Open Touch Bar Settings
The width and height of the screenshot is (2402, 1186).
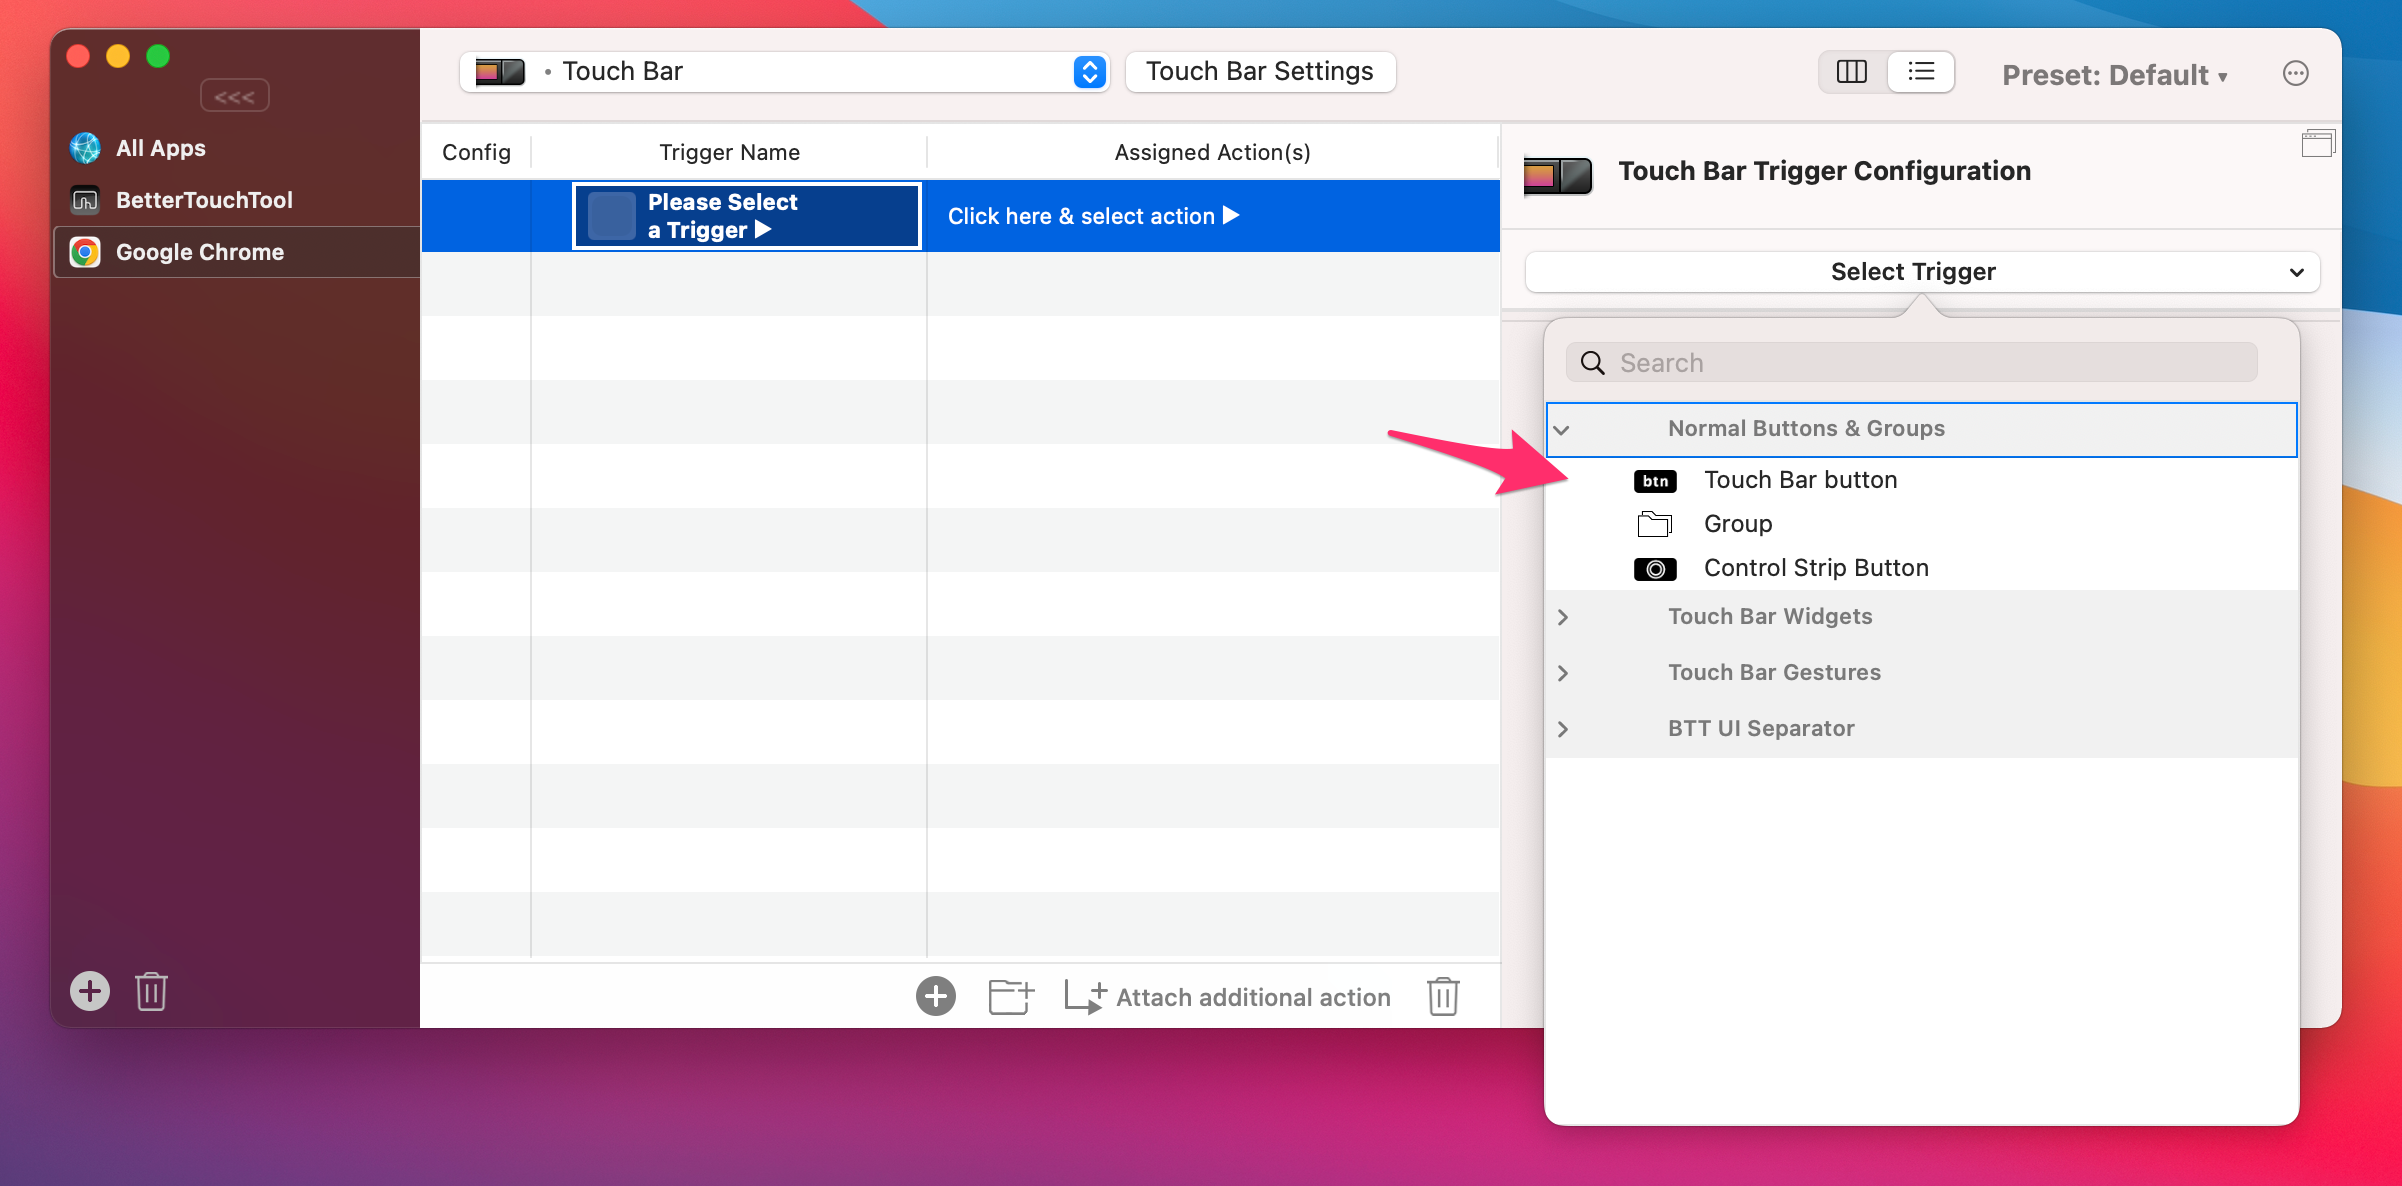tap(1260, 72)
